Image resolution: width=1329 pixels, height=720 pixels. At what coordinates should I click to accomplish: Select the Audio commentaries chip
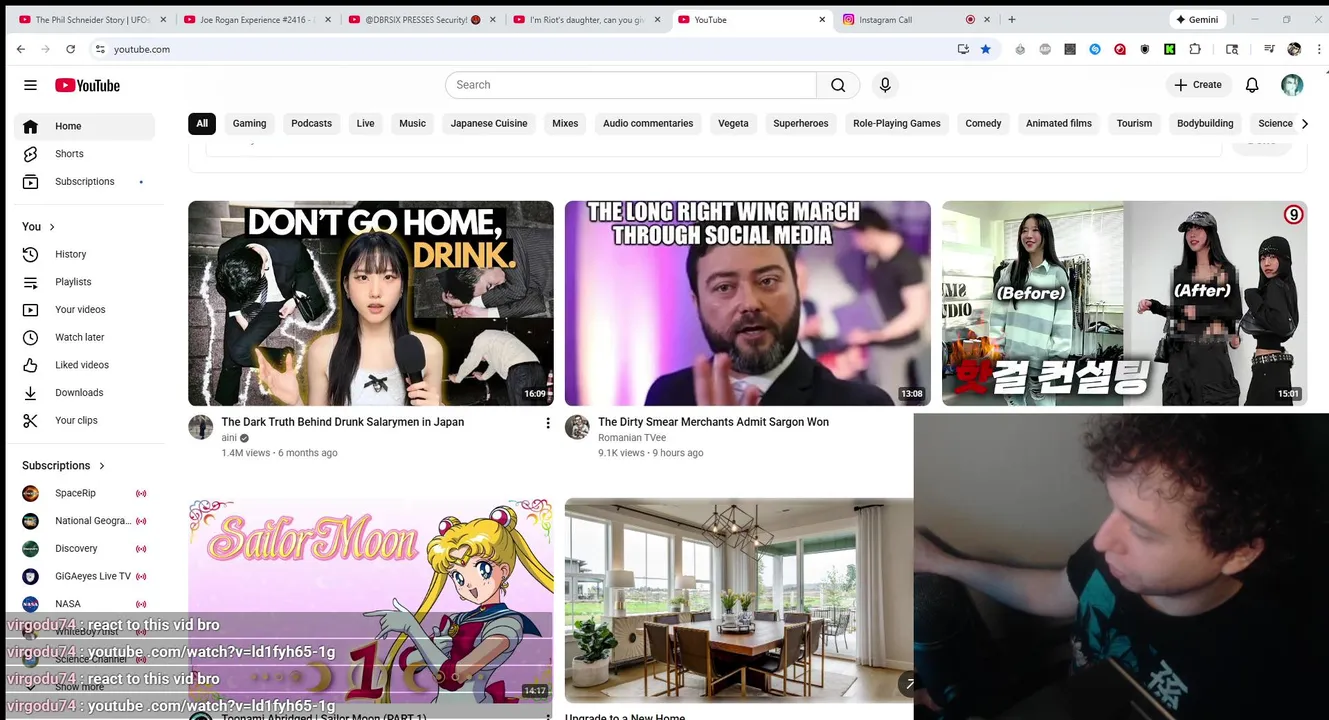click(x=648, y=124)
